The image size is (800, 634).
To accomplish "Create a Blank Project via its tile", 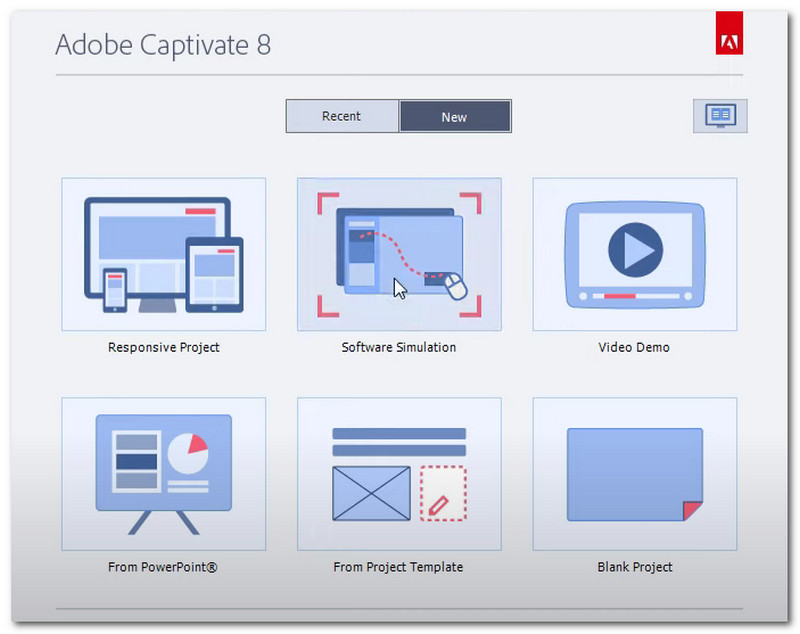I will (635, 474).
